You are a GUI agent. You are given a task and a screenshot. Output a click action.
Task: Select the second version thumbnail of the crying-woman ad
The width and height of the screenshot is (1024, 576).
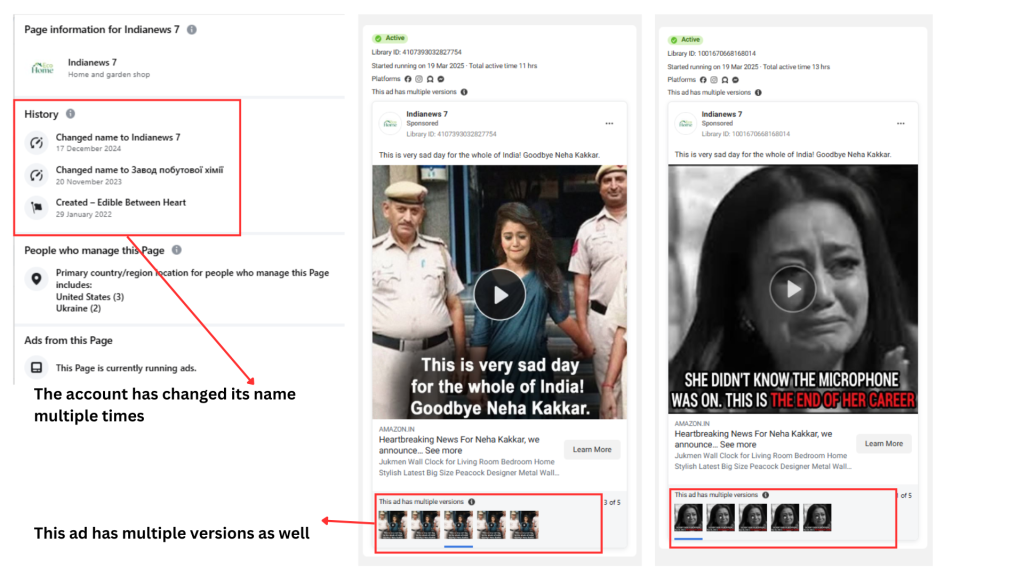pyautogui.click(x=721, y=517)
